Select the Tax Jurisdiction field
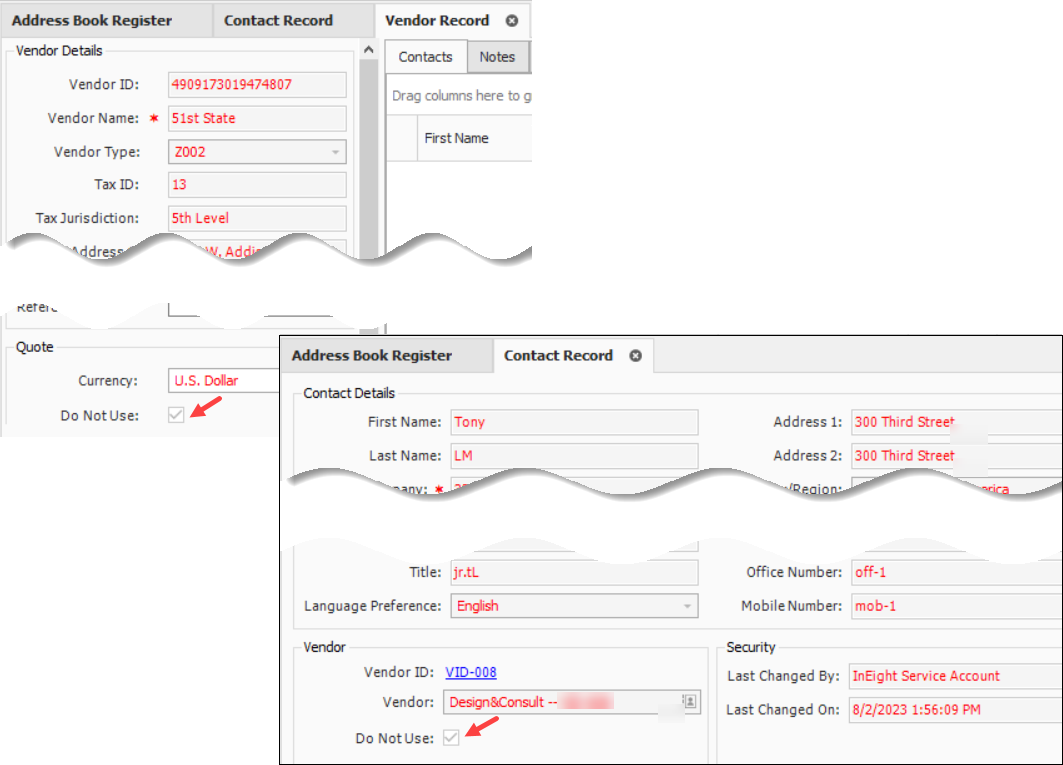This screenshot has height=765, width=1063. pyautogui.click(x=258, y=218)
